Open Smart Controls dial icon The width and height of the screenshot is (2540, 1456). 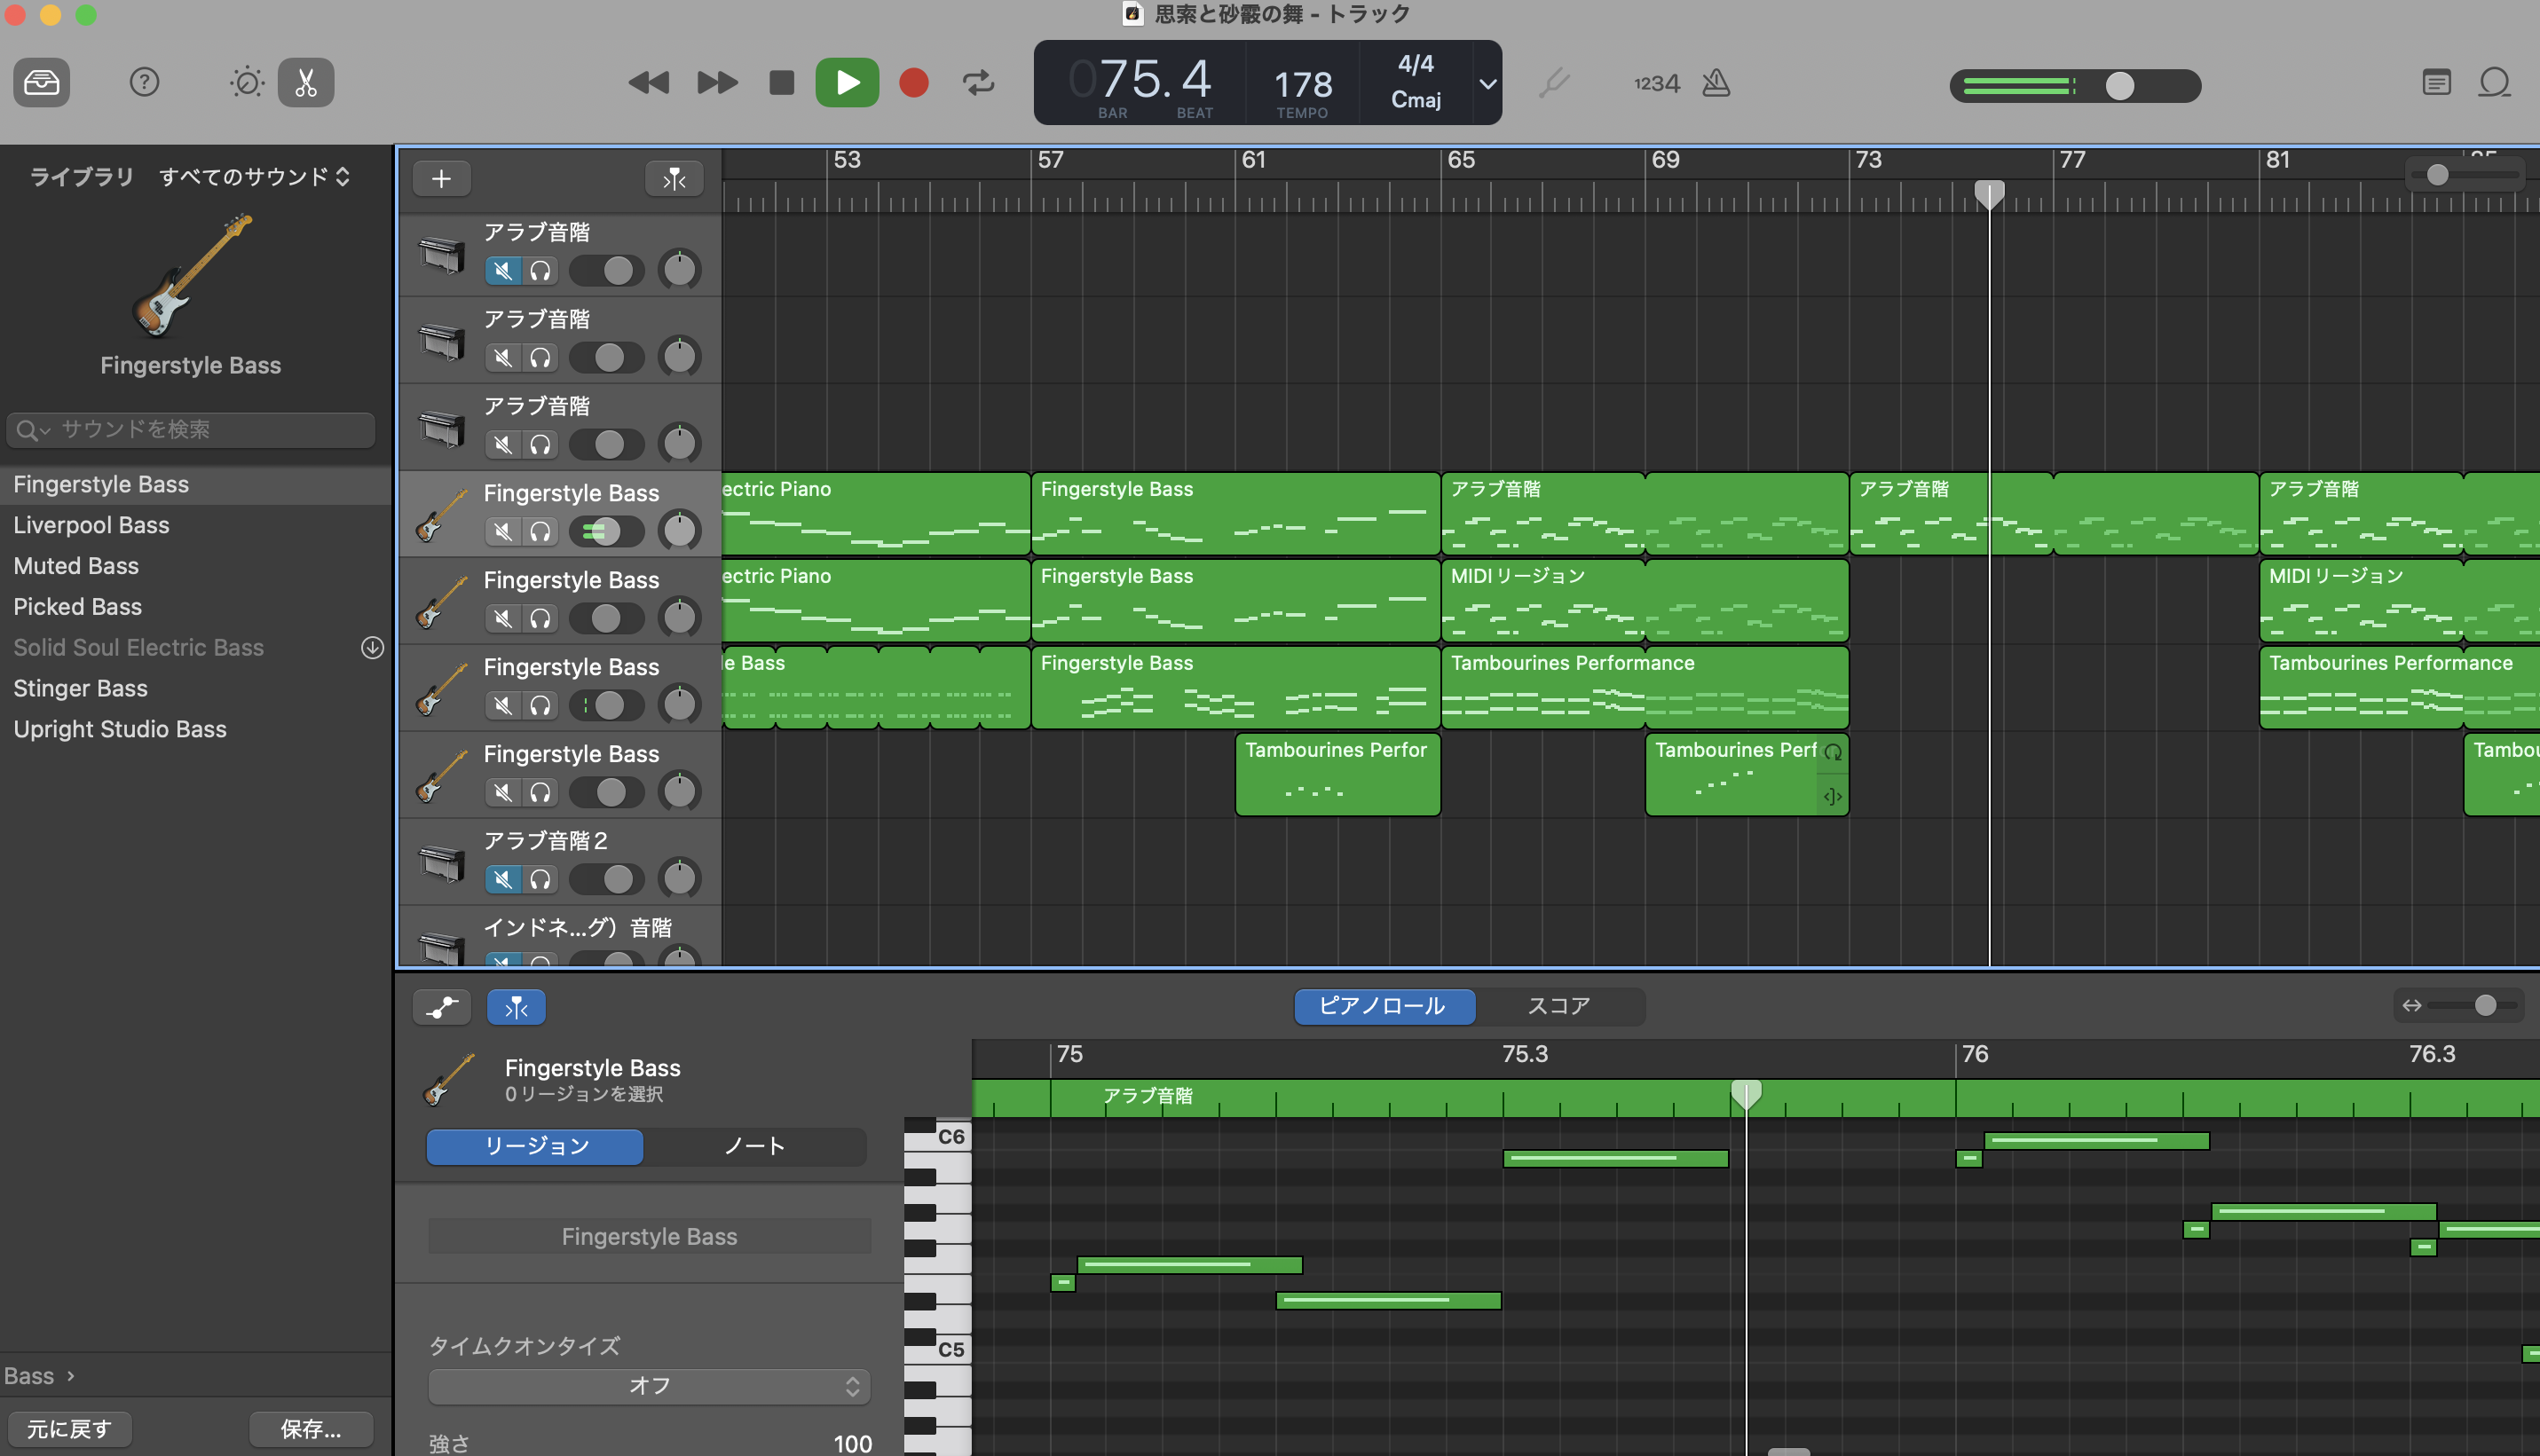(246, 82)
